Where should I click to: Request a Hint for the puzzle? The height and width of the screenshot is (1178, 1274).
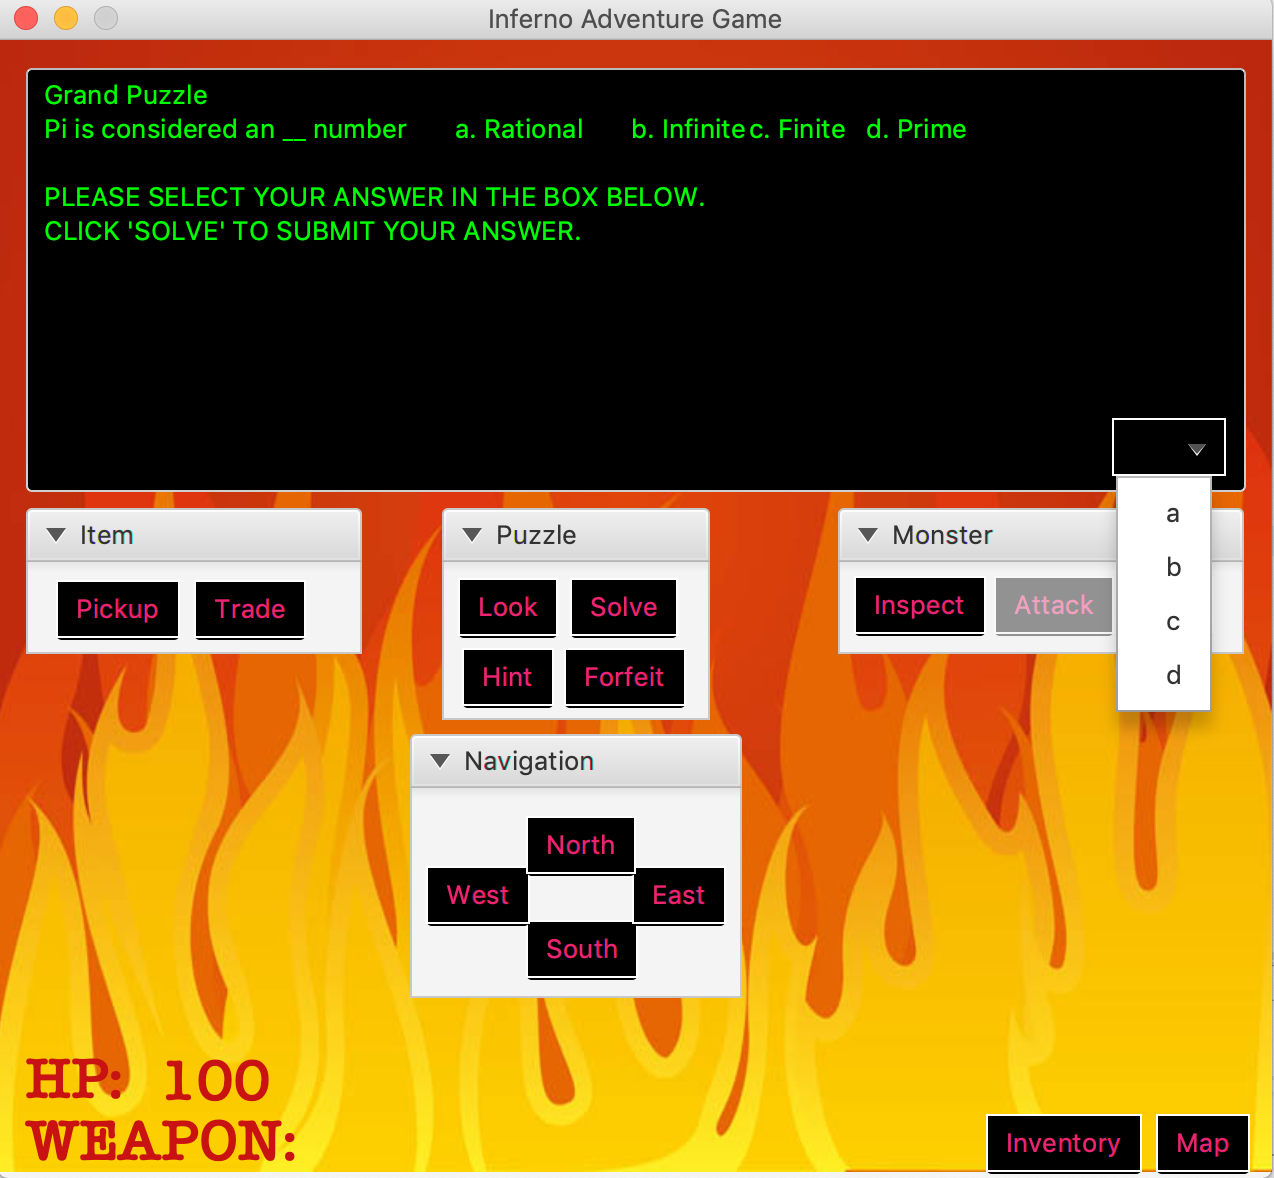point(507,677)
